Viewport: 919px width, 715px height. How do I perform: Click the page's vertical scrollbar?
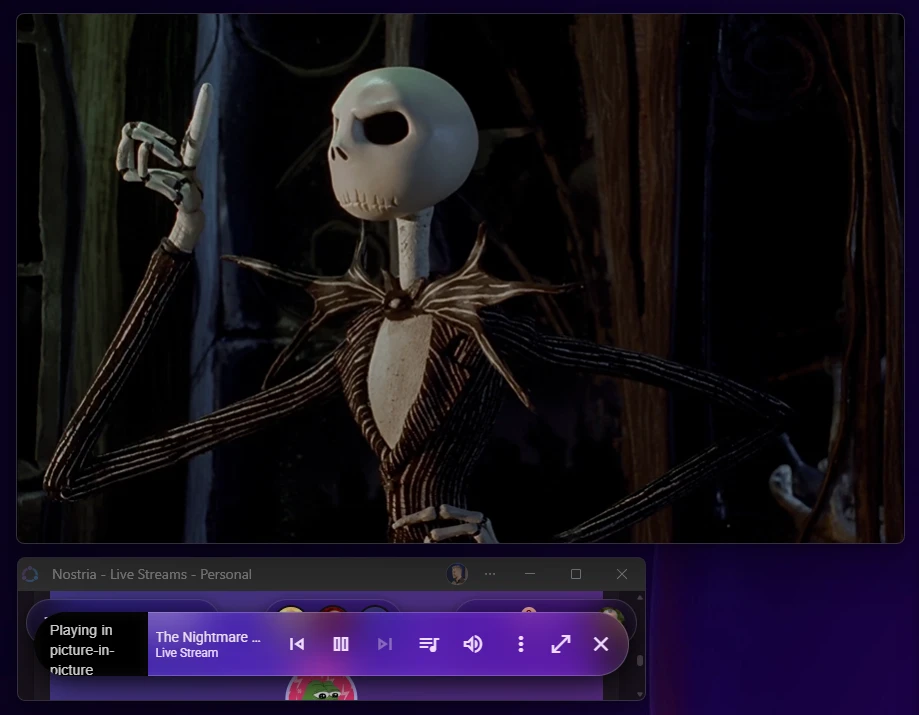[x=640, y=661]
